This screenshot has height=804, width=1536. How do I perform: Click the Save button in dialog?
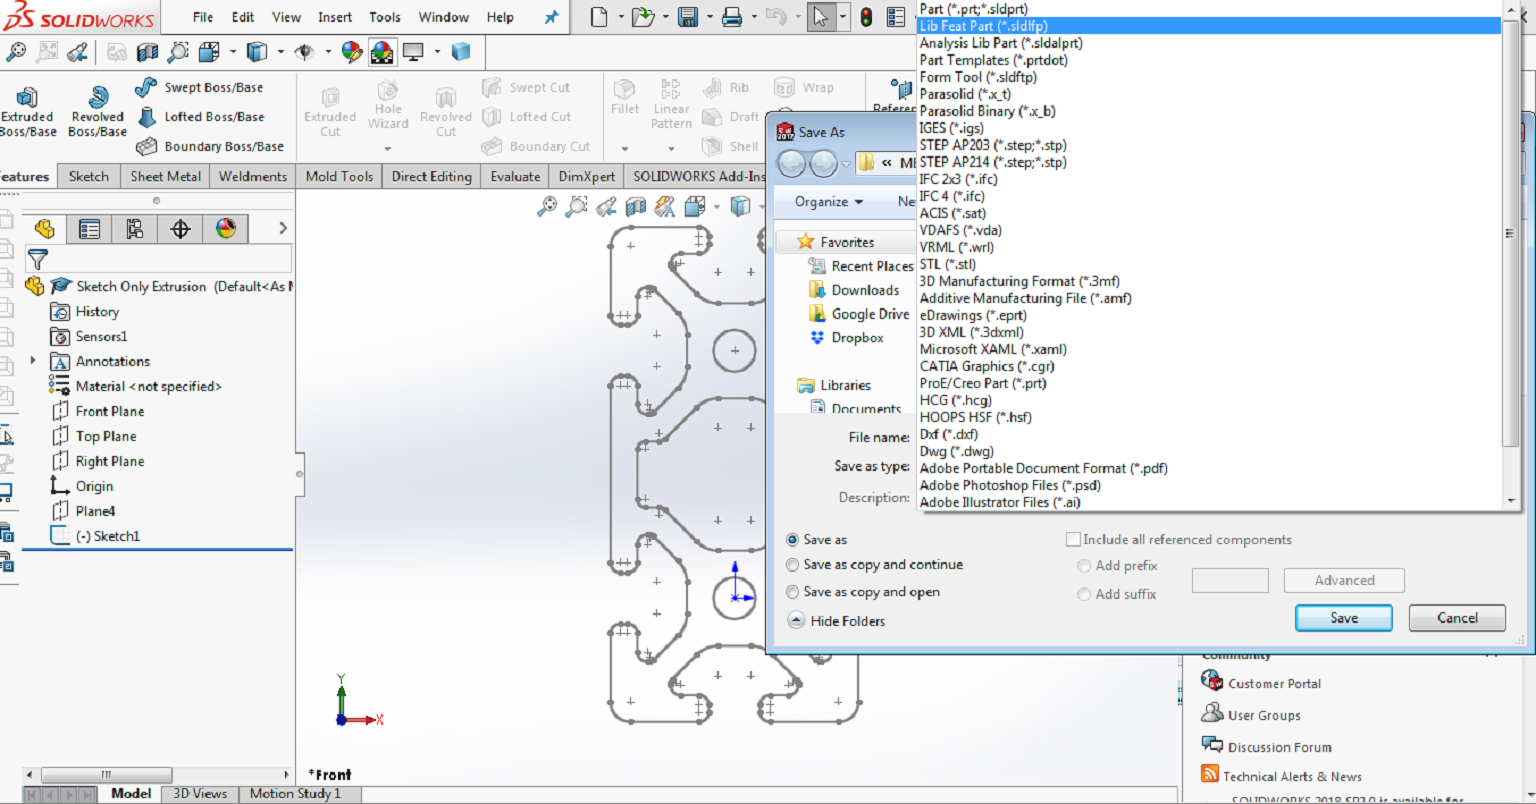1344,618
